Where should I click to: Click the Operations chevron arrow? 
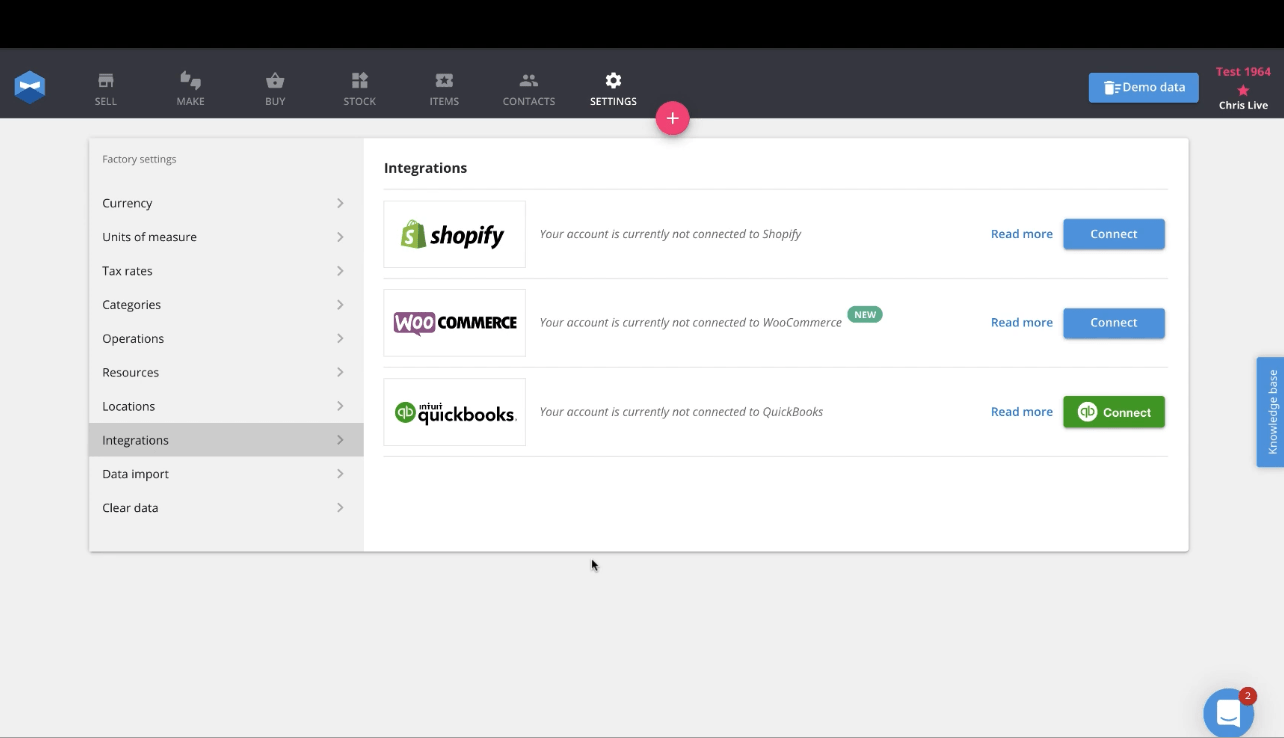340,339
